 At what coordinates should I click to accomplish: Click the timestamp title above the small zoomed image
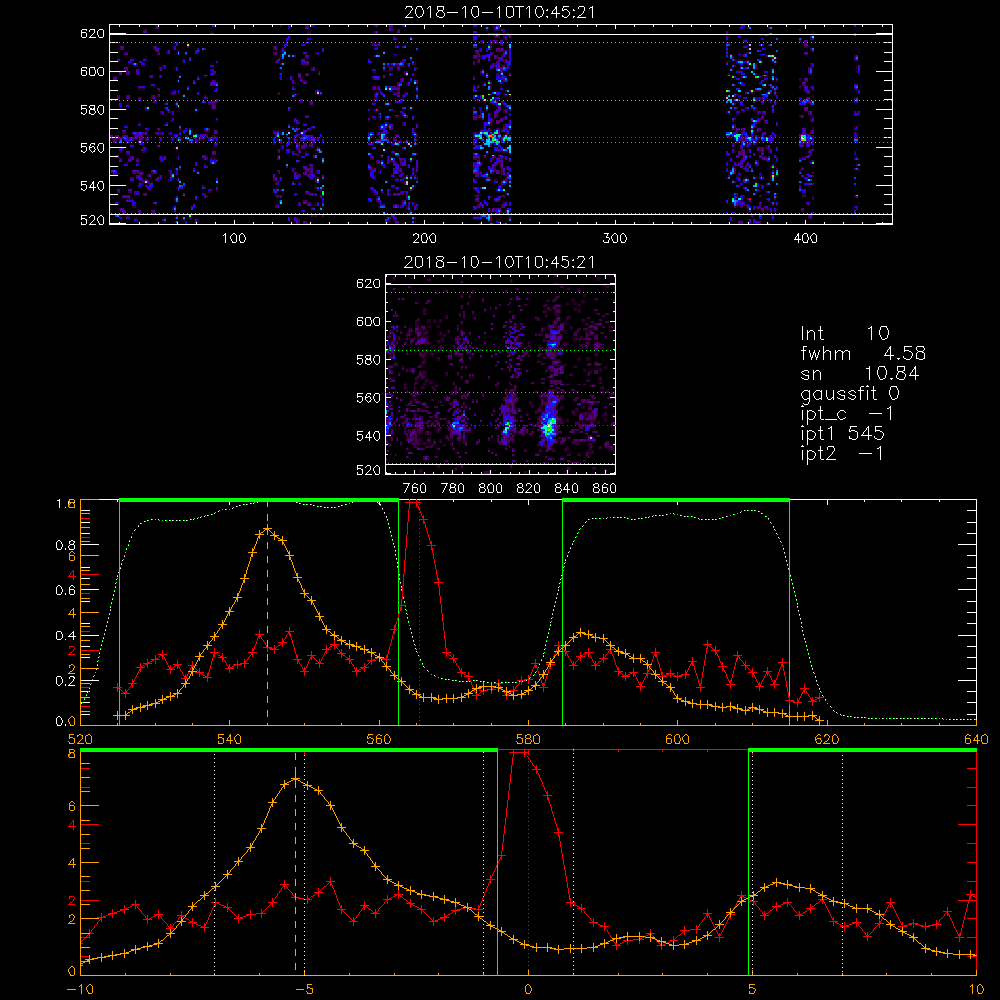pyautogui.click(x=500, y=262)
